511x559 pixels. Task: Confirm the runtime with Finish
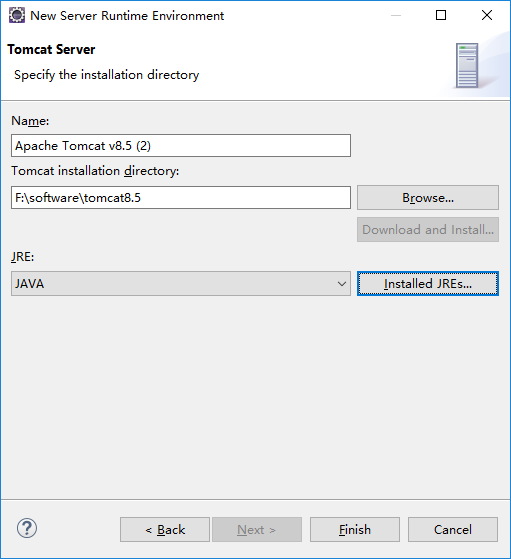coord(355,530)
